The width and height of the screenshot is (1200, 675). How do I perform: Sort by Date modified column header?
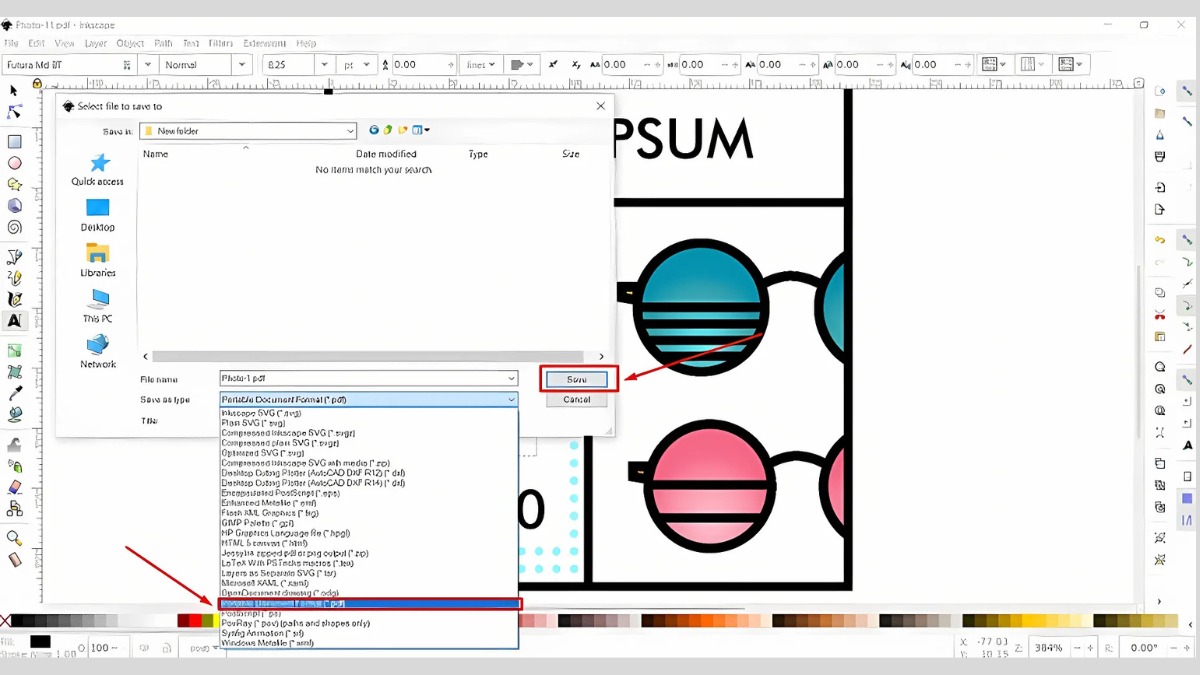click(x=386, y=154)
